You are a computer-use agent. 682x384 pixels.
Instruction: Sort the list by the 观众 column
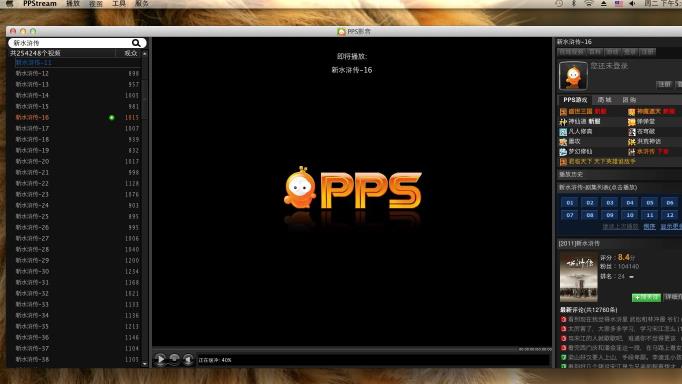(130, 53)
